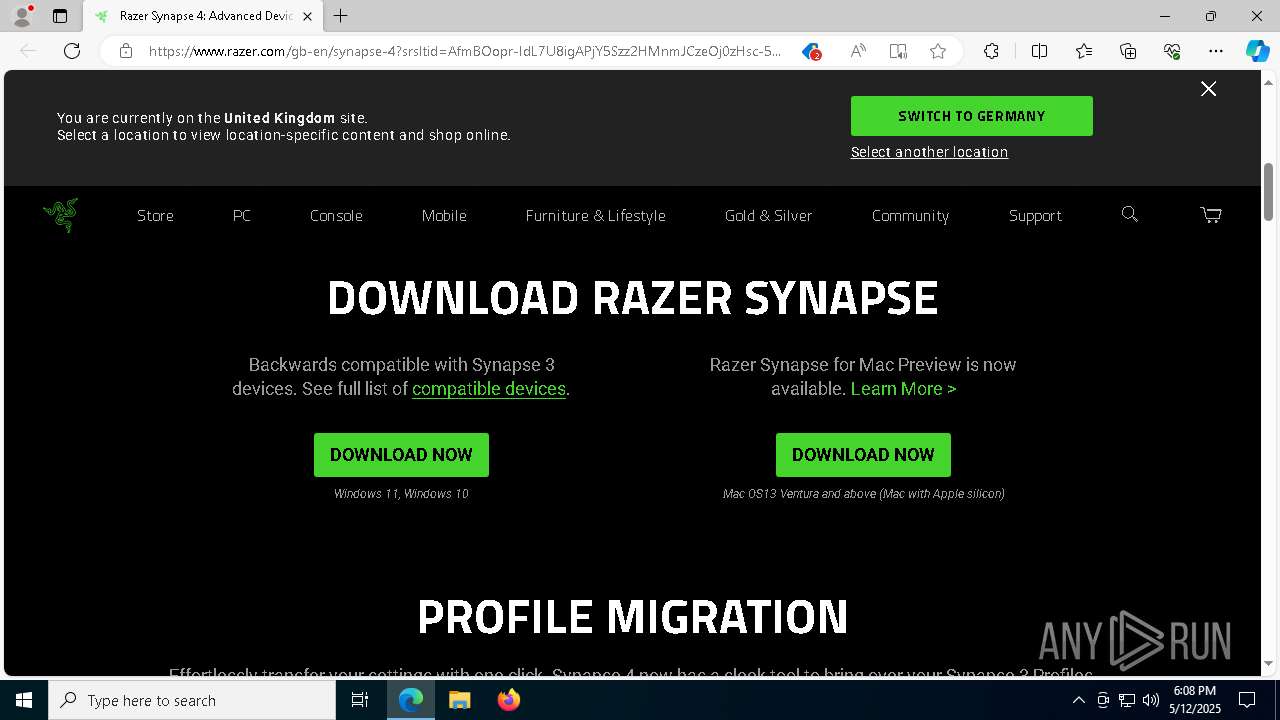Image resolution: width=1280 pixels, height=720 pixels.
Task: Open Gold & Silver menu
Action: [768, 215]
